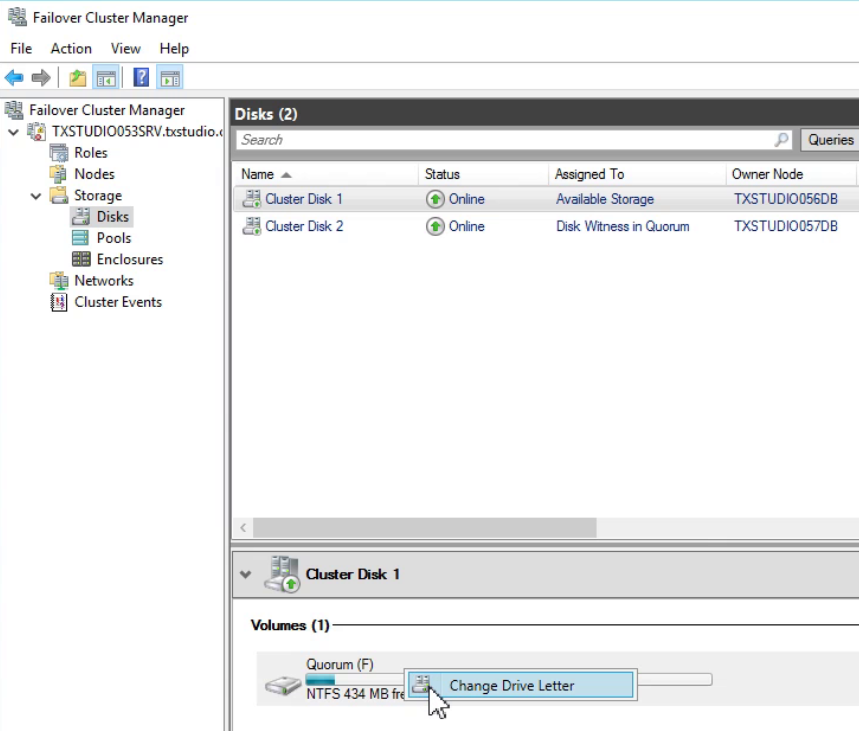Image resolution: width=859 pixels, height=731 pixels.
Task: Sort by the Assigned To column header
Action: 637,174
